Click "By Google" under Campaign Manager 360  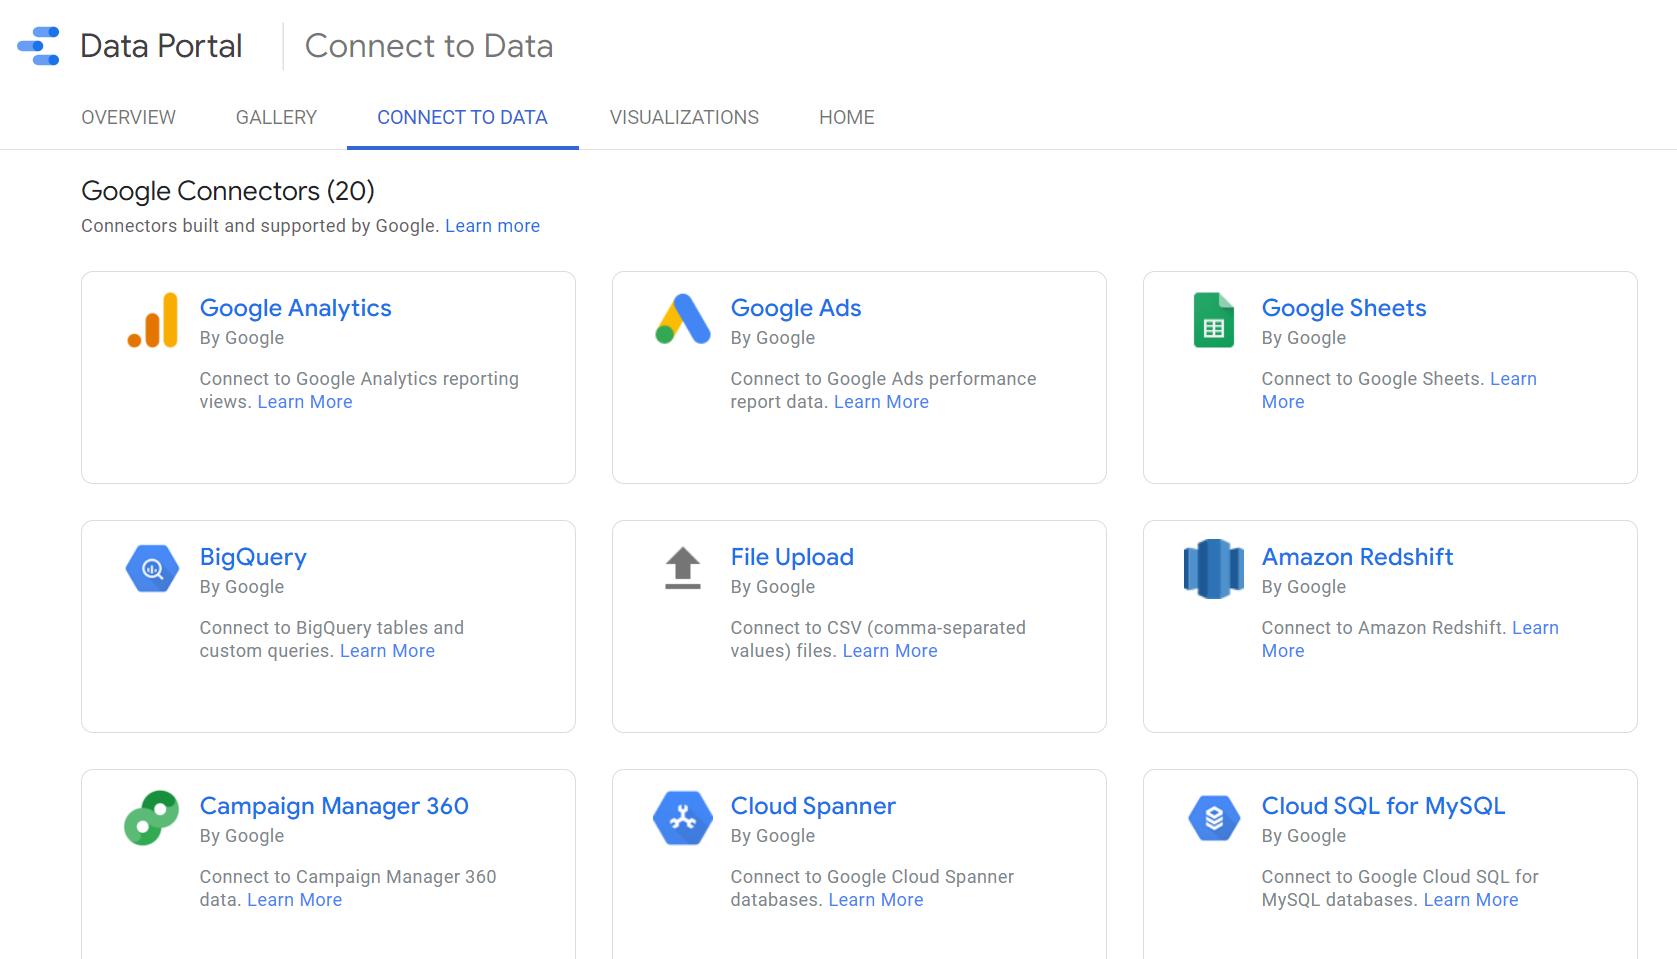242,836
